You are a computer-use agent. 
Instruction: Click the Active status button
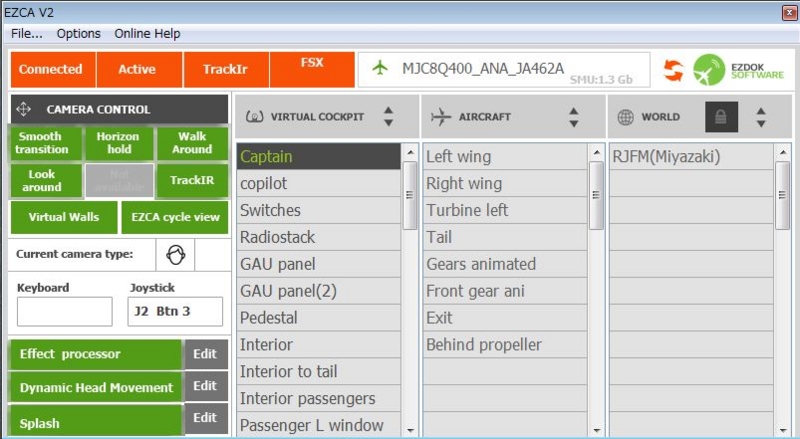[x=140, y=69]
